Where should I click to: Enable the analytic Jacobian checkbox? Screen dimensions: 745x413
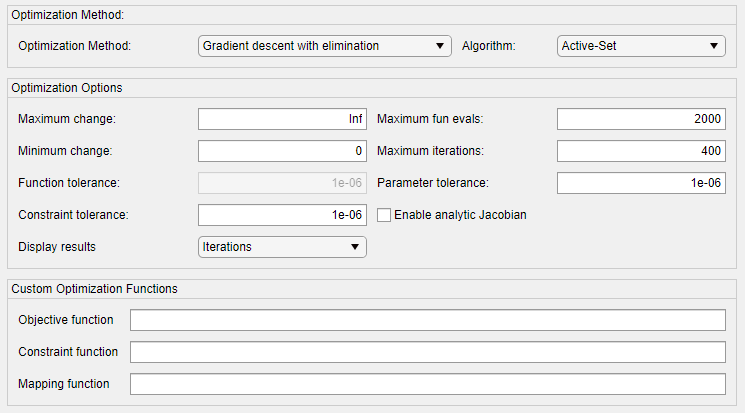point(384,215)
